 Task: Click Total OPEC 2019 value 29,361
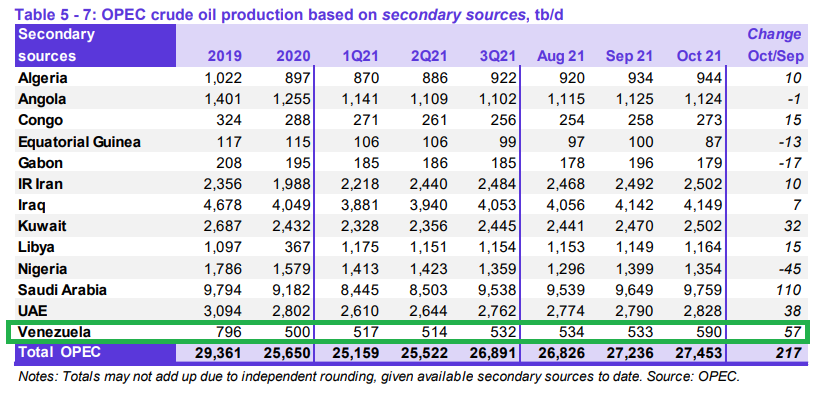(219, 353)
